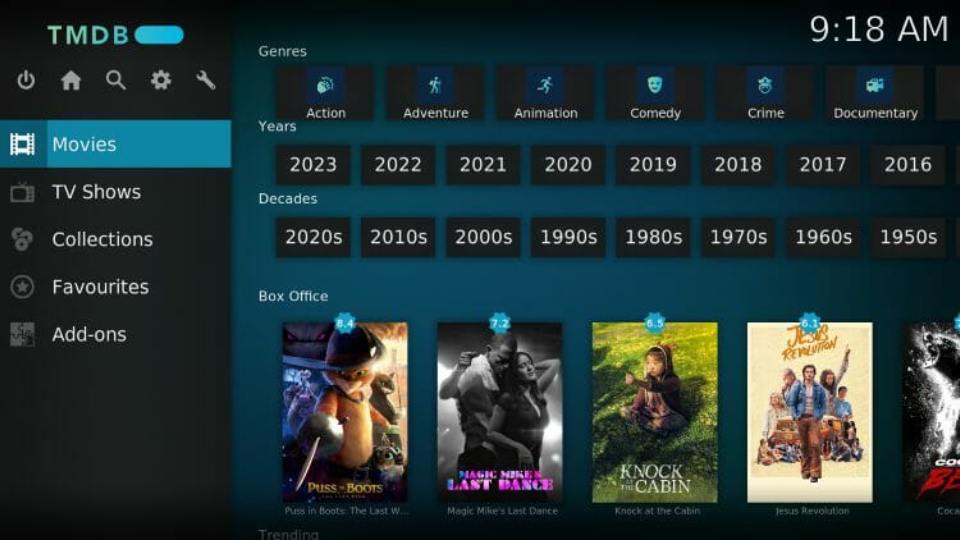This screenshot has height=540, width=960.
Task: Click the star icon beside Favourites
Action: (x=22, y=287)
